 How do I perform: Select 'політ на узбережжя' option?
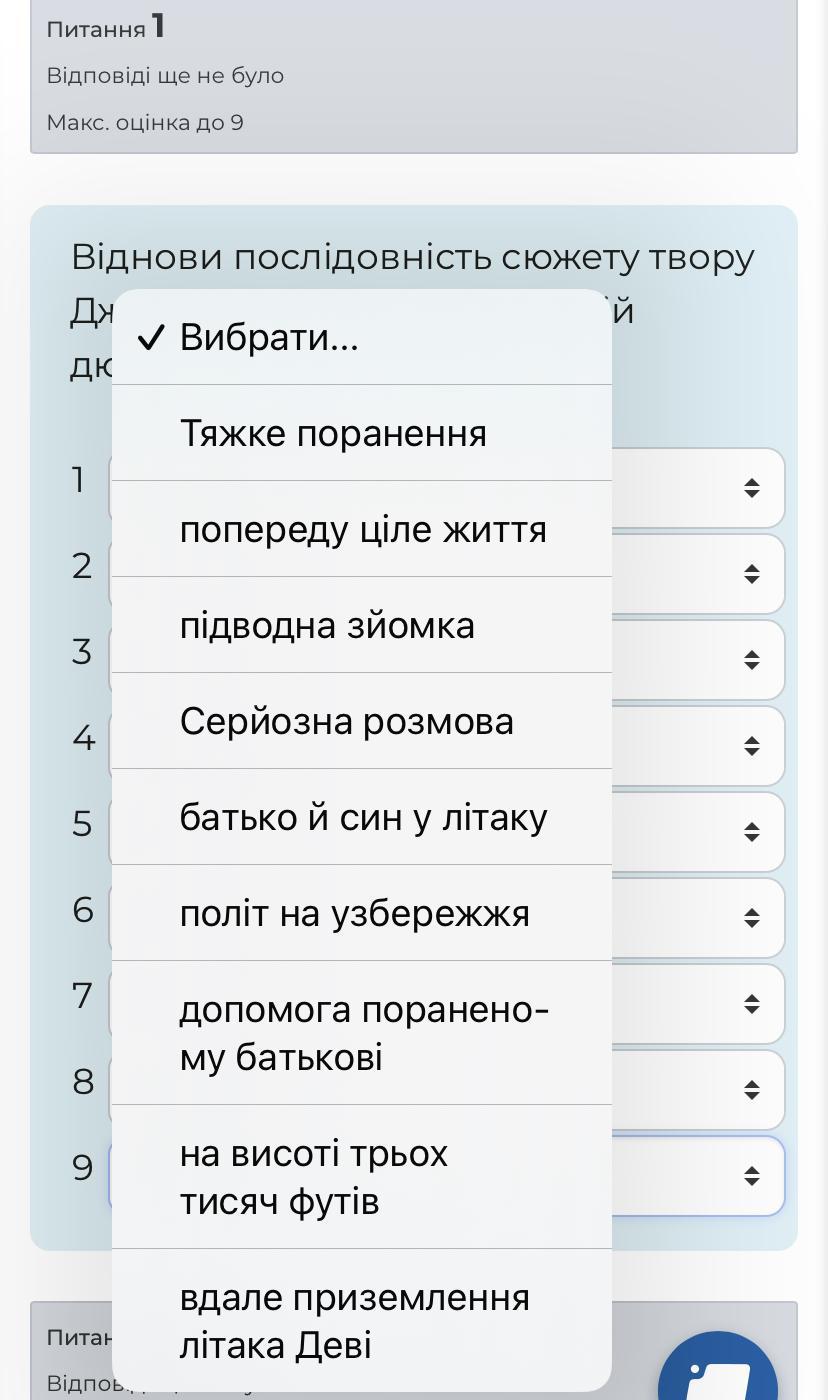tap(360, 914)
